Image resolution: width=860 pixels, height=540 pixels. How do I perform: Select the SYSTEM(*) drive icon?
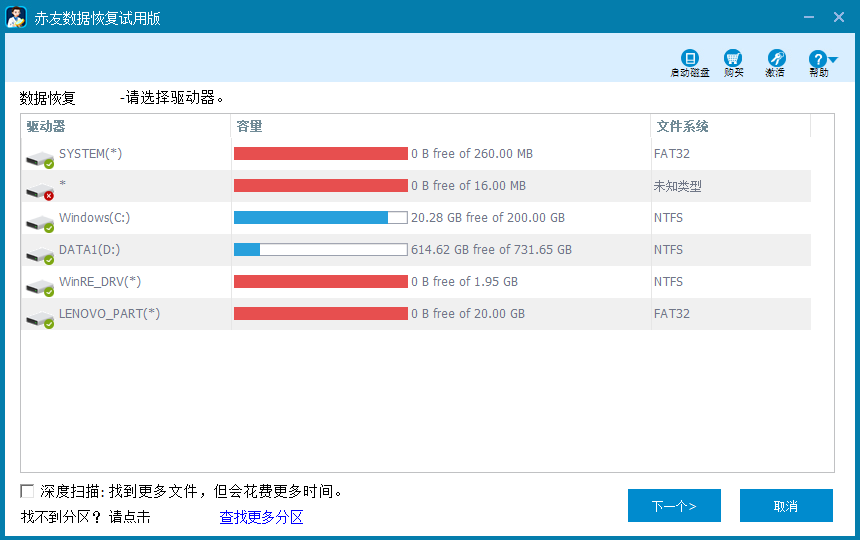(40, 156)
